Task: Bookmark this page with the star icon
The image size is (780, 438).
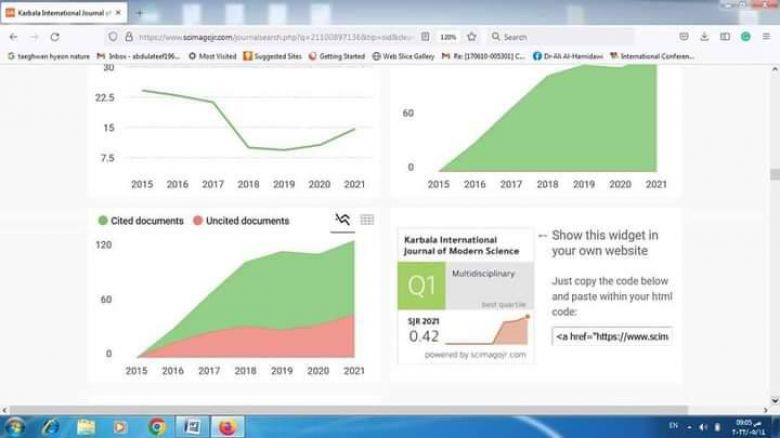Action: (471, 36)
